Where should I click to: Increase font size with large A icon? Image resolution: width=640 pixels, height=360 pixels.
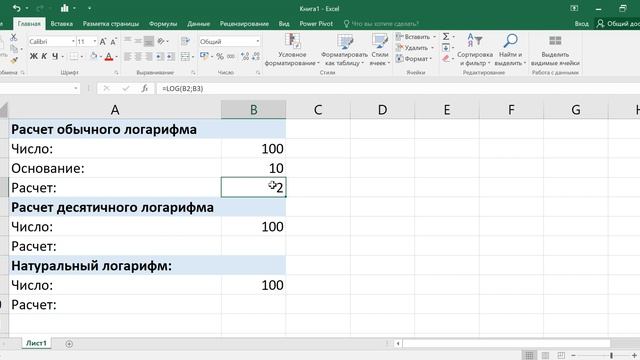click(103, 42)
